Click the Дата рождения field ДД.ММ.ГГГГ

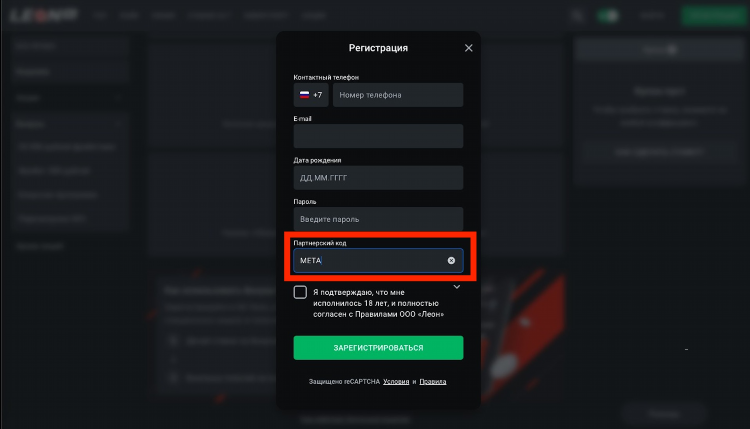378,178
